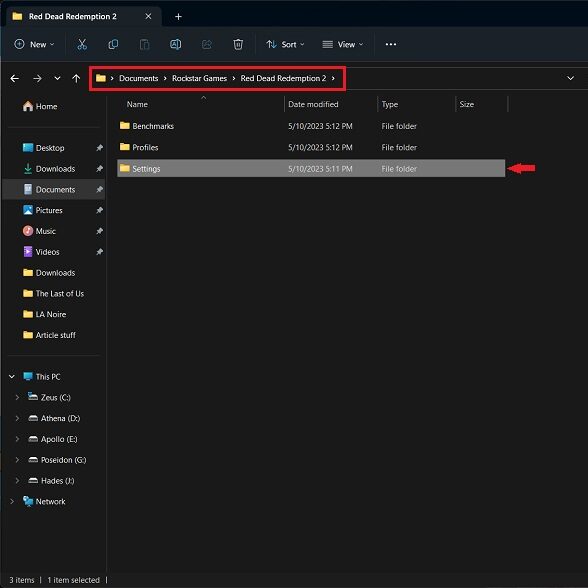Screen dimensions: 588x588
Task: Open a new tab with plus button
Action: coord(178,16)
